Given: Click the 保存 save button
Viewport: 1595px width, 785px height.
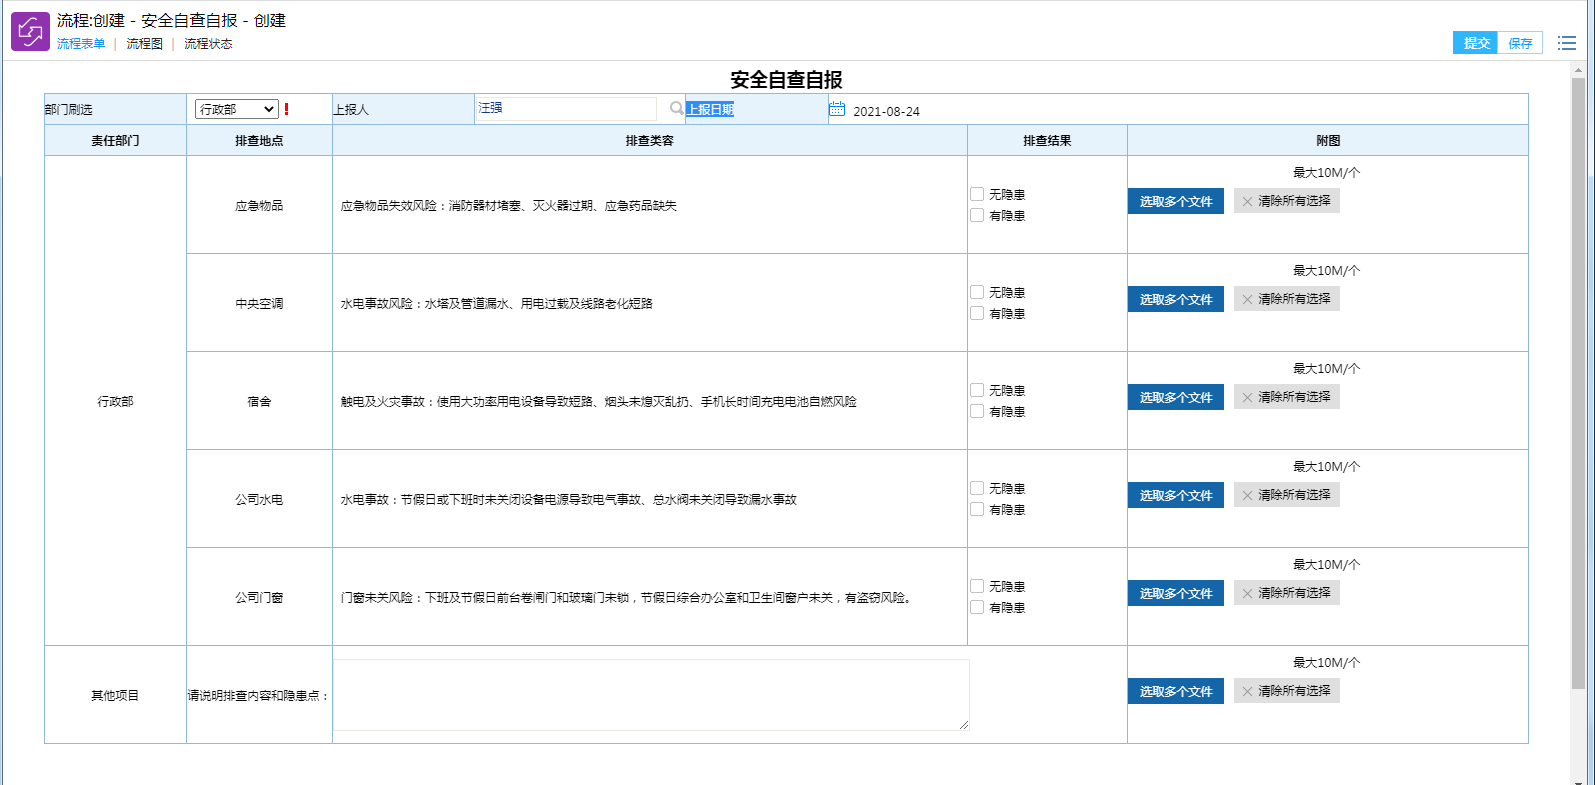Looking at the screenshot, I should [1520, 43].
